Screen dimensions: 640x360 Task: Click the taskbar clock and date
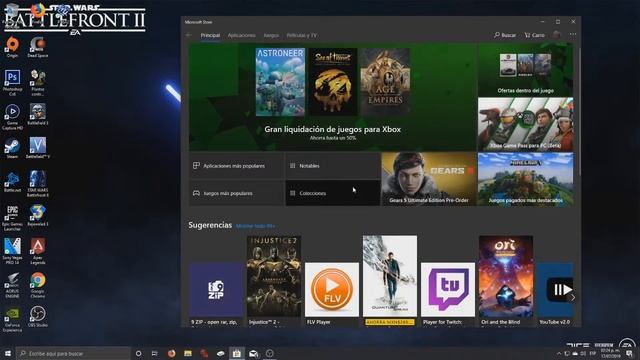coord(611,353)
